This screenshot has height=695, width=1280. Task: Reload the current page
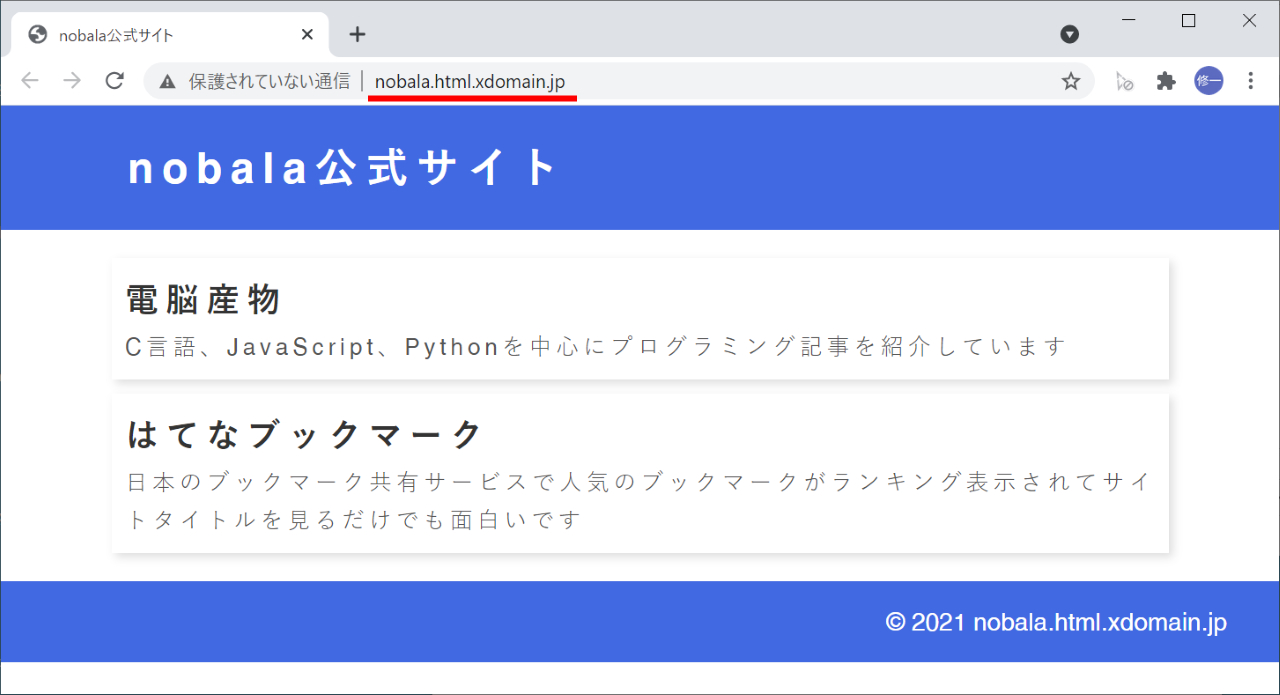point(115,81)
